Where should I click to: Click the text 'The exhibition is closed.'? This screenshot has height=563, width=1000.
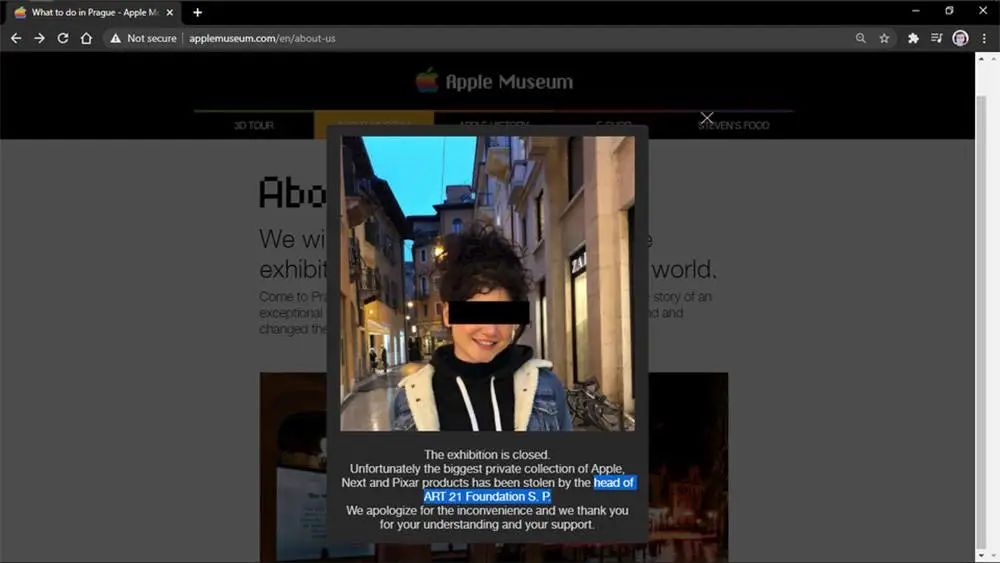click(487, 455)
